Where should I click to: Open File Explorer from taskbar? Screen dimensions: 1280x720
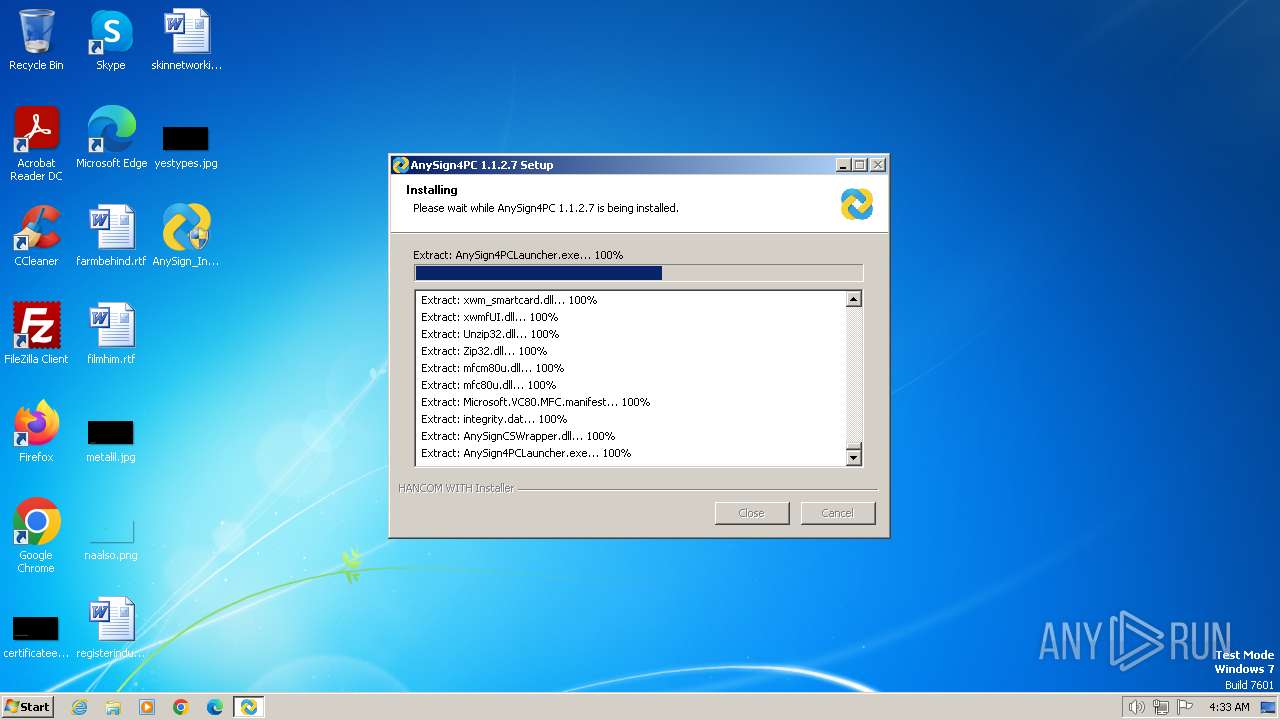(x=113, y=707)
